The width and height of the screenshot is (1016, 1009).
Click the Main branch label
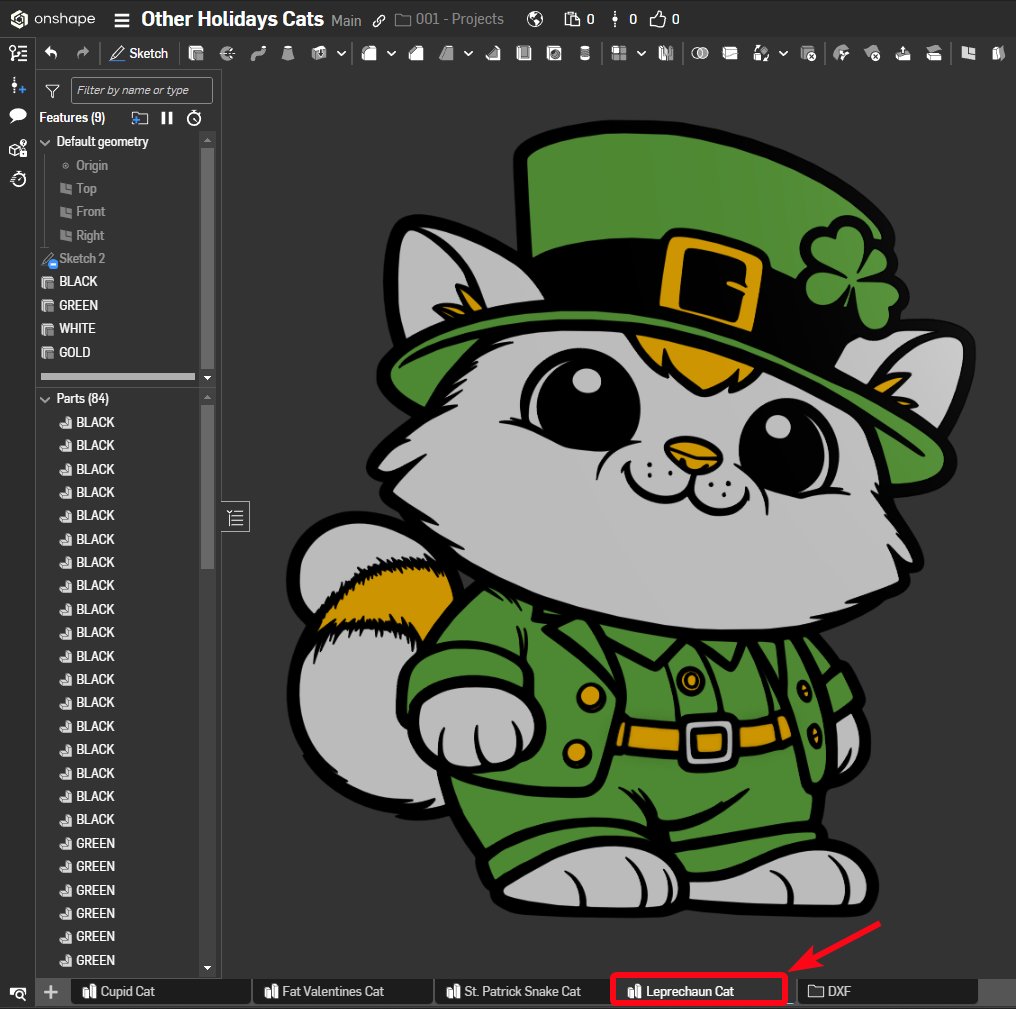tap(346, 21)
